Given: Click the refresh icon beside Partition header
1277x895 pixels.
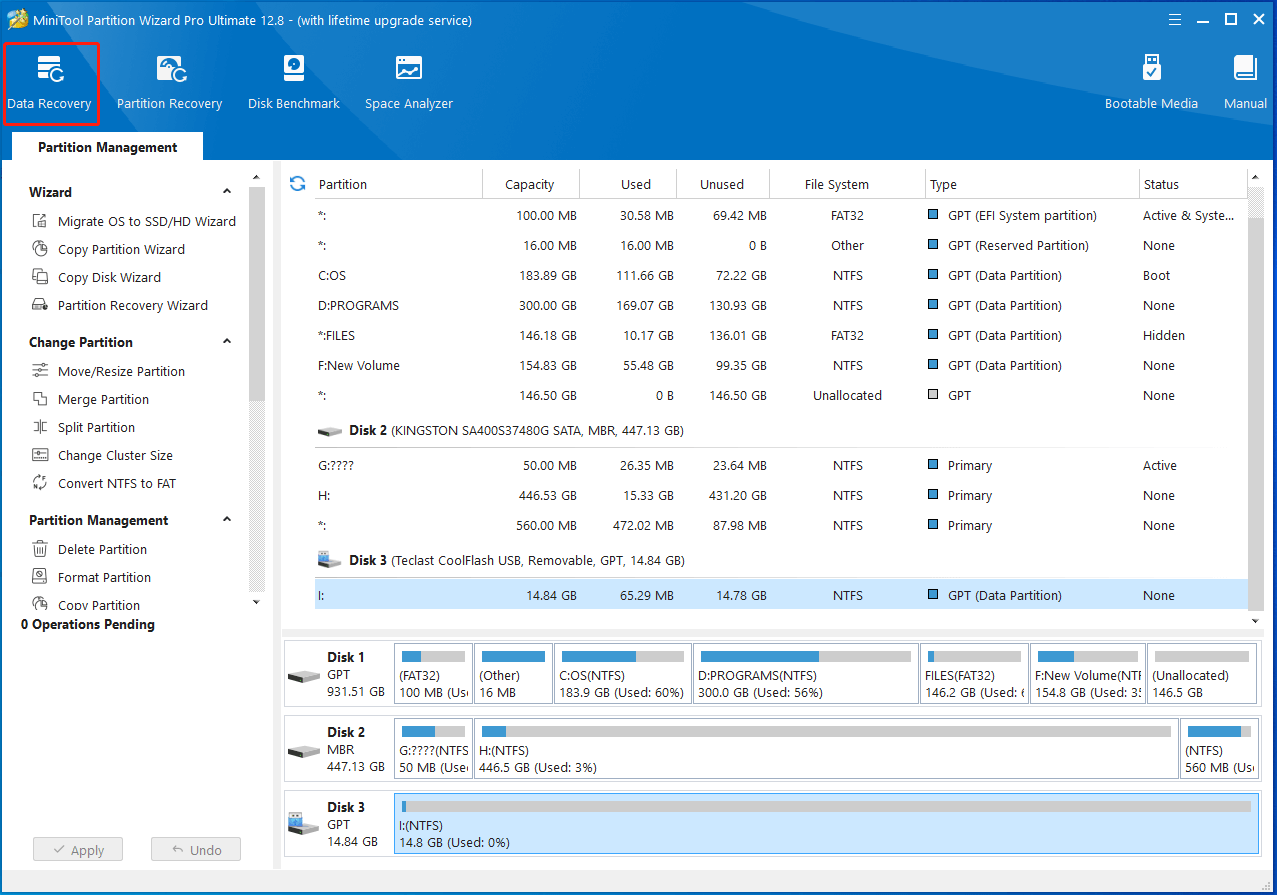Looking at the screenshot, I should click(x=297, y=184).
